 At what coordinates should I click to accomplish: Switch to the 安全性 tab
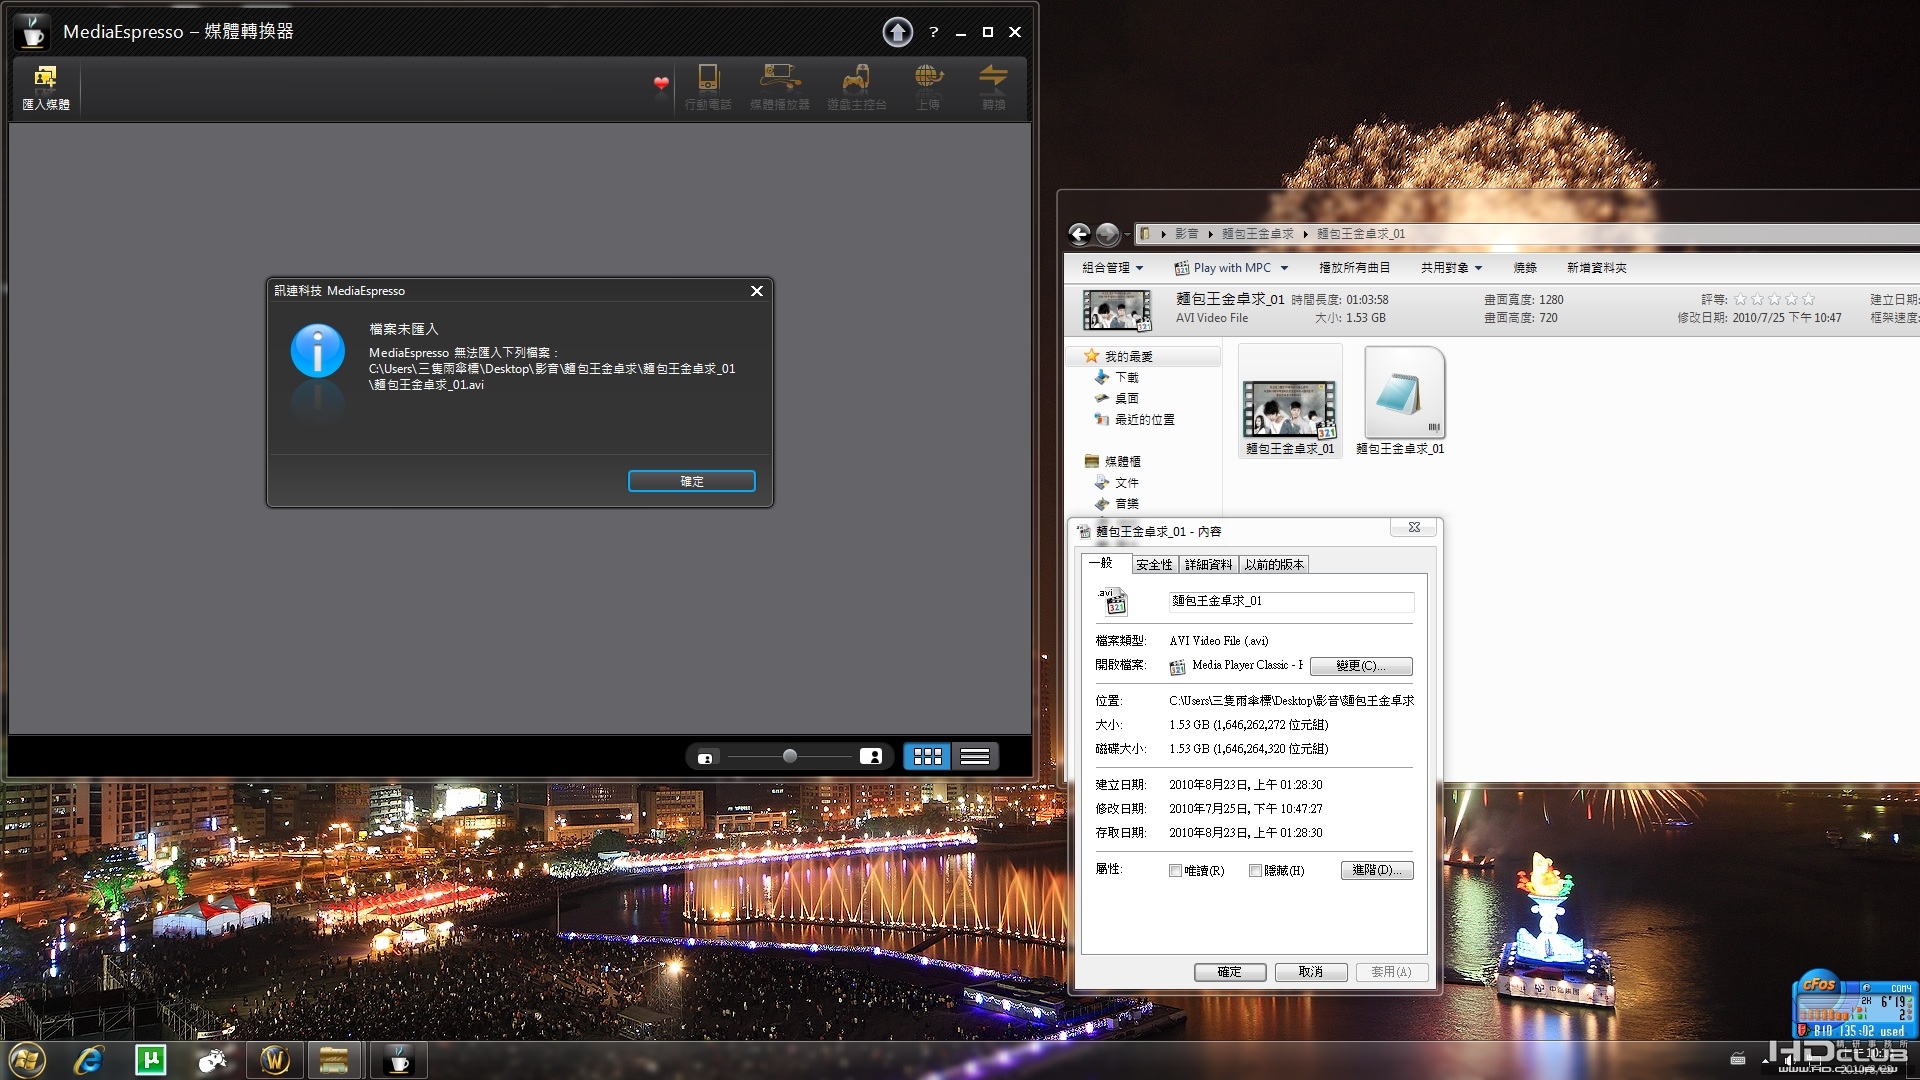tap(1154, 565)
